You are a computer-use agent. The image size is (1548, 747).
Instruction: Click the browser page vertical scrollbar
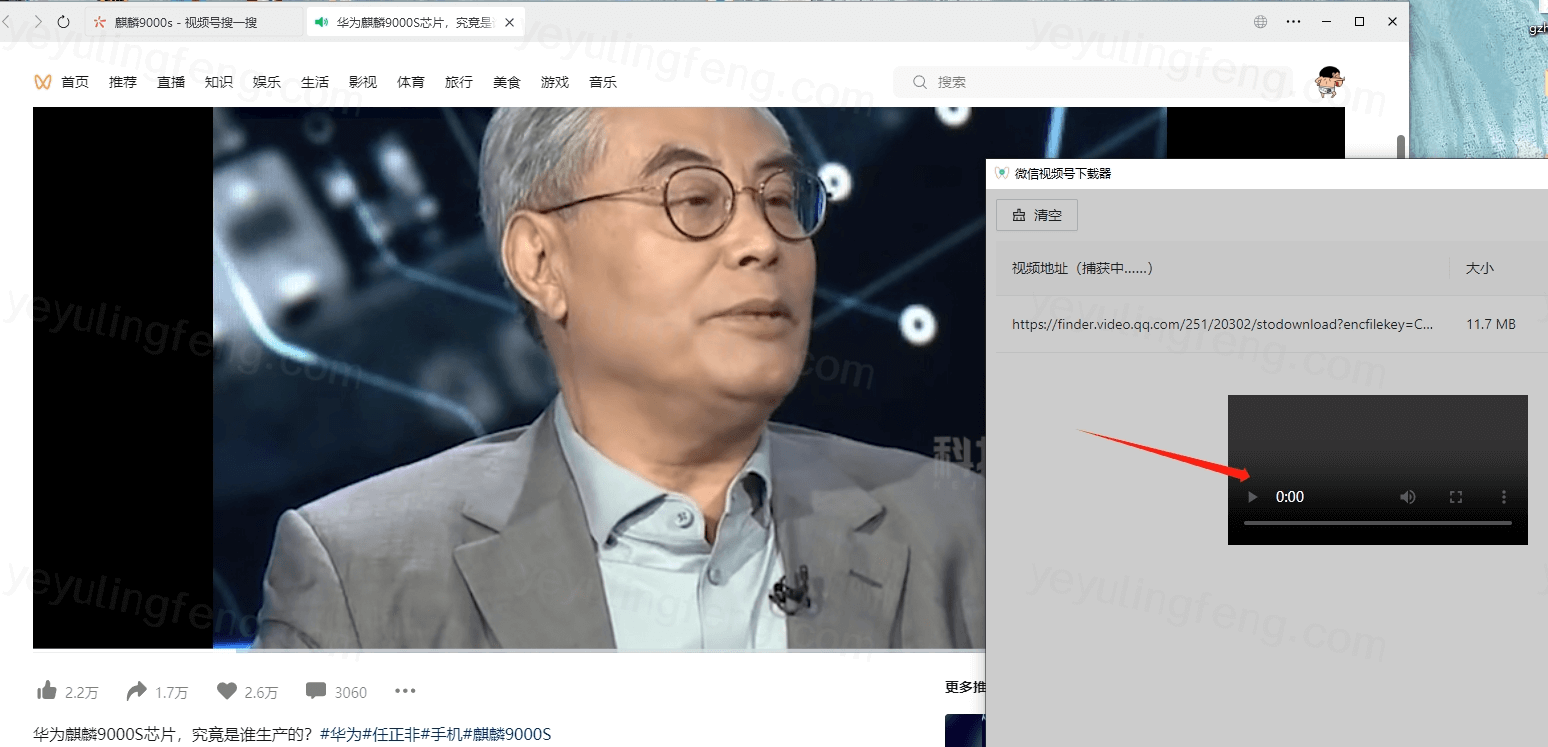1401,146
